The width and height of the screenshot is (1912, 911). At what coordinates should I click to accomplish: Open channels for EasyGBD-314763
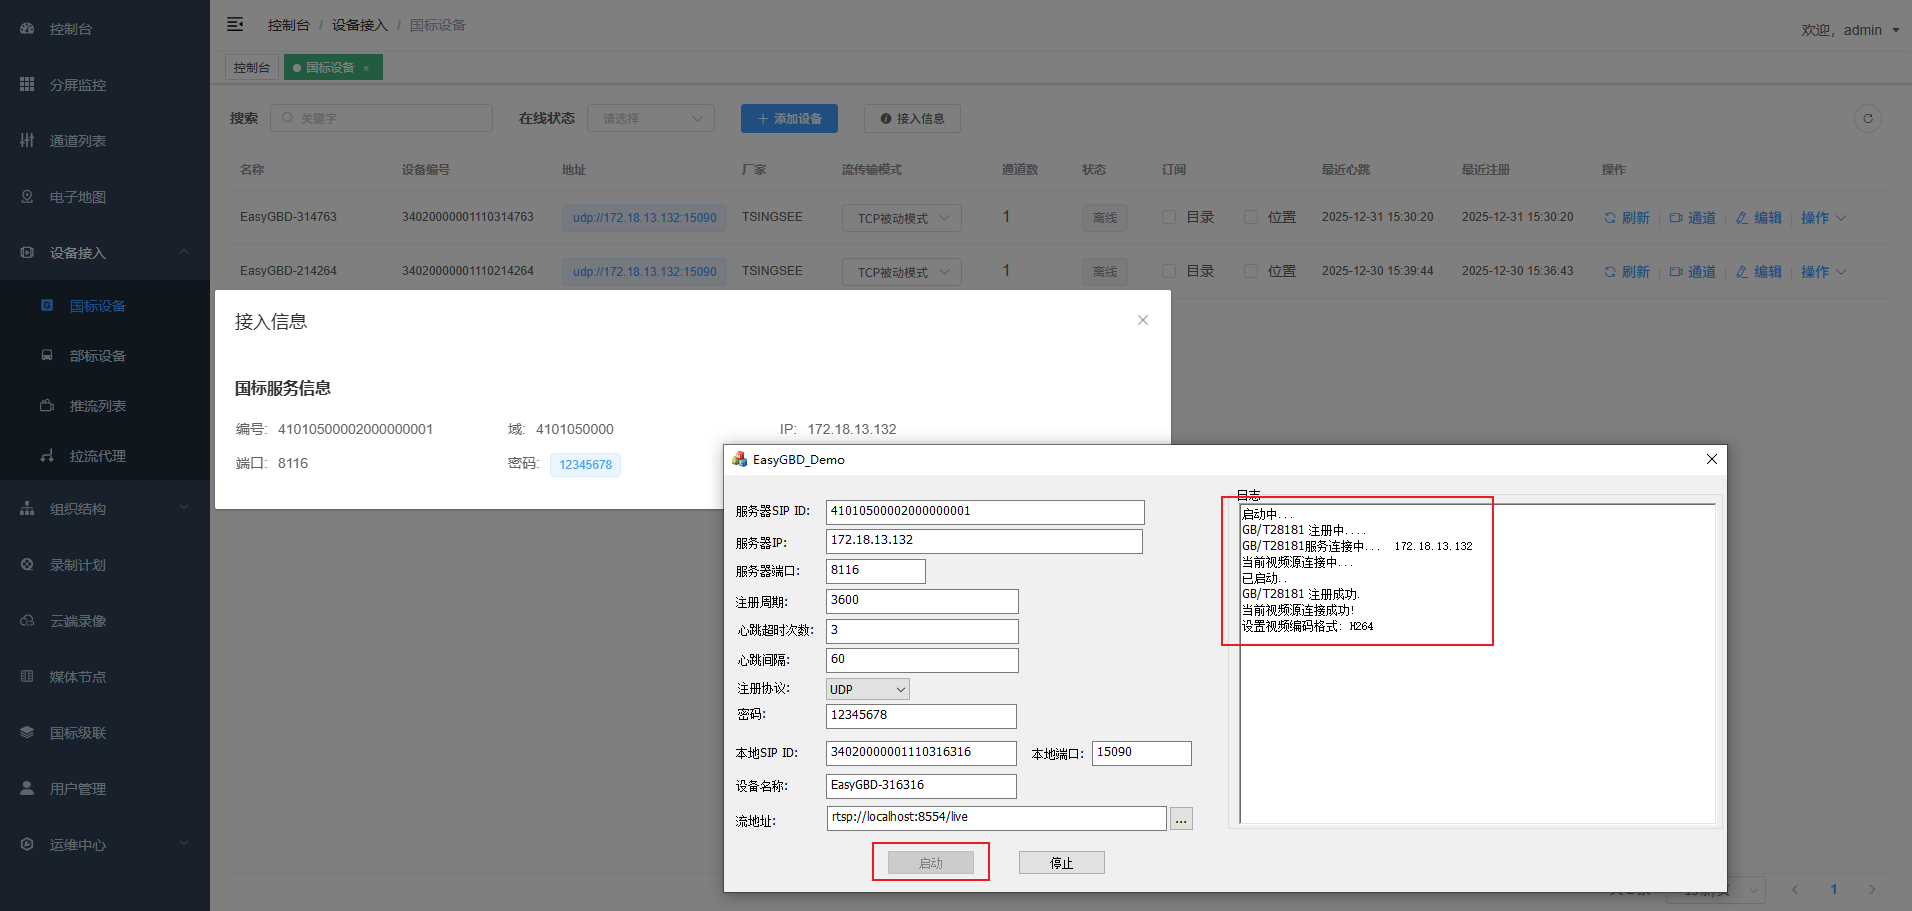click(1693, 218)
